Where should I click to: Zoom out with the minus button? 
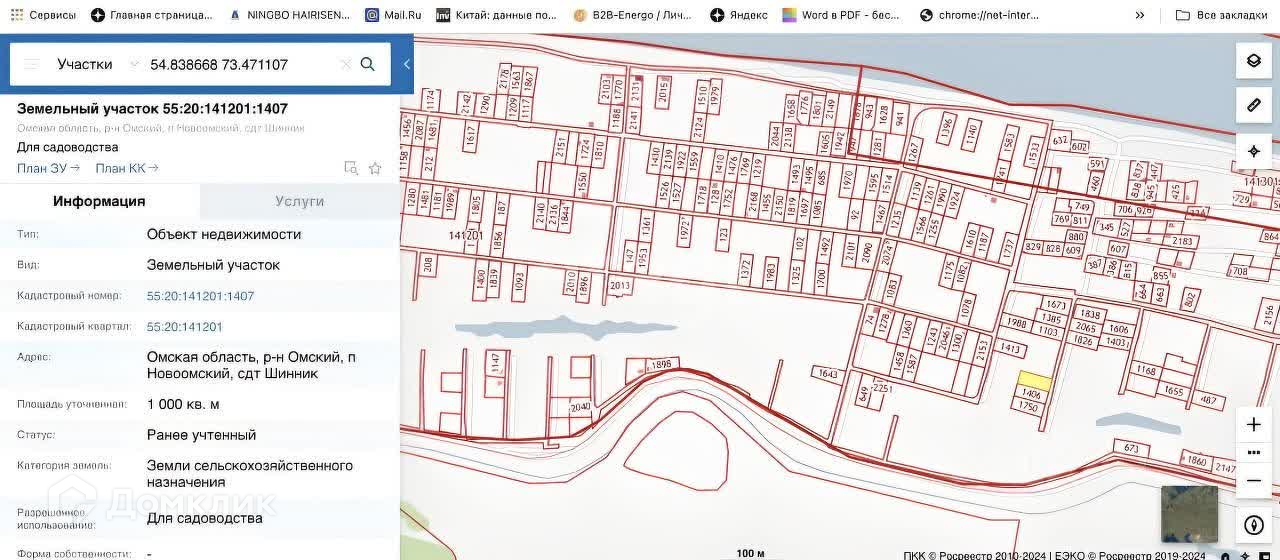click(x=1253, y=480)
